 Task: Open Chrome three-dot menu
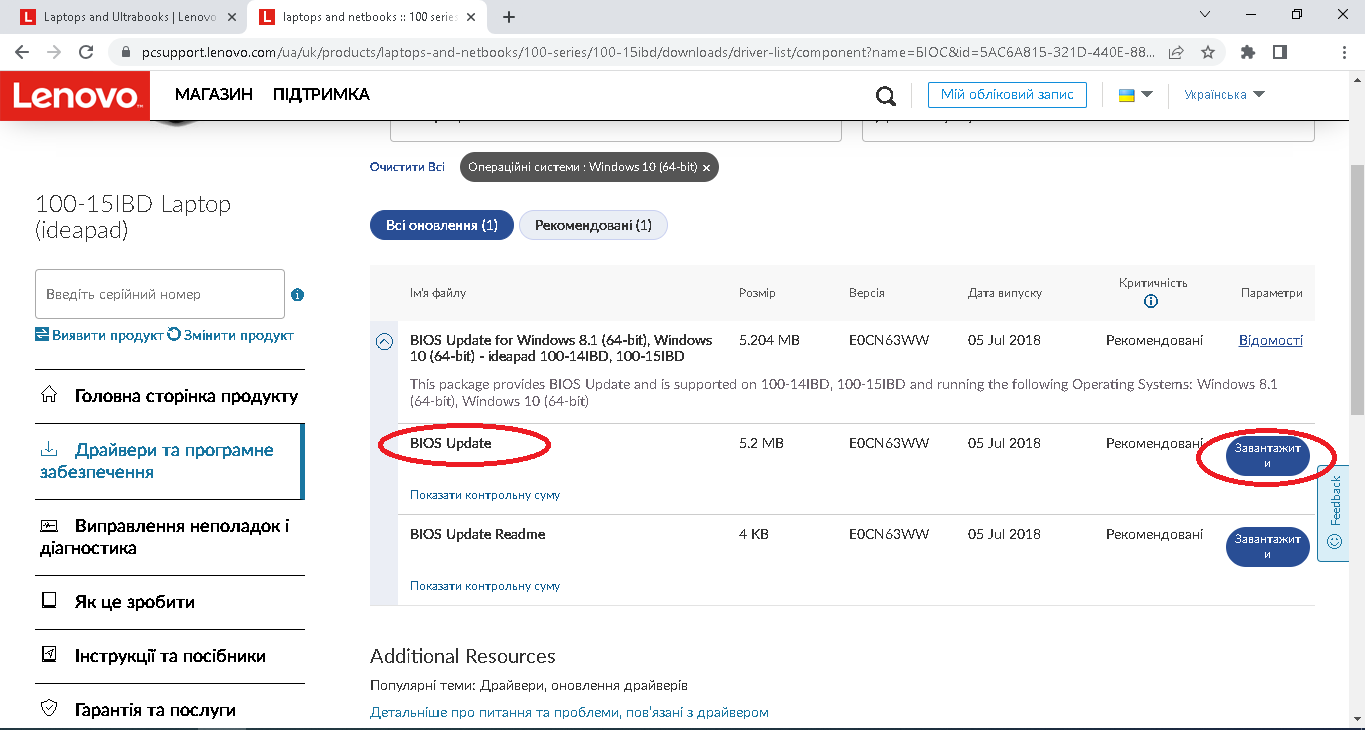1343,52
